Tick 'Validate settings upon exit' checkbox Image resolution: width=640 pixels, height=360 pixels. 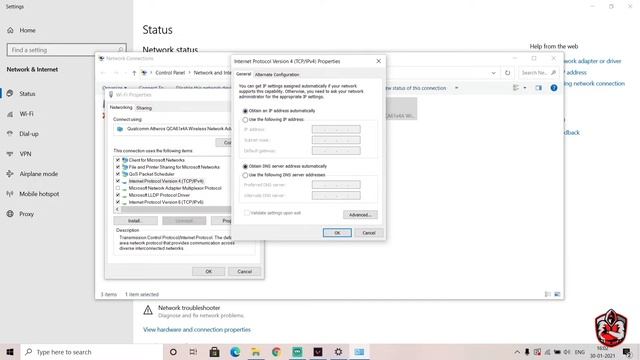pos(247,213)
